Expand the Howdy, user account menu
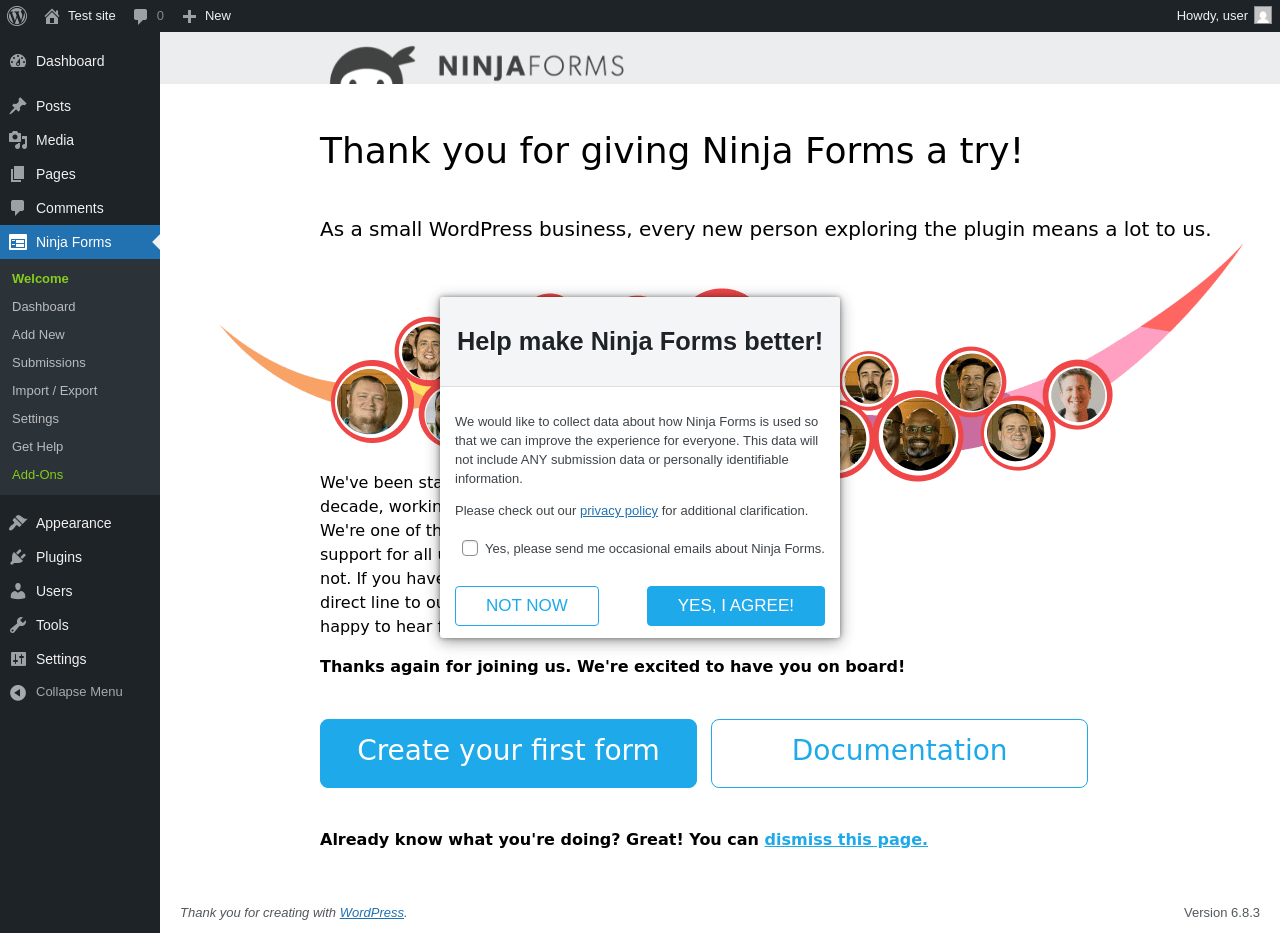The image size is (1280, 933). click(x=1212, y=15)
